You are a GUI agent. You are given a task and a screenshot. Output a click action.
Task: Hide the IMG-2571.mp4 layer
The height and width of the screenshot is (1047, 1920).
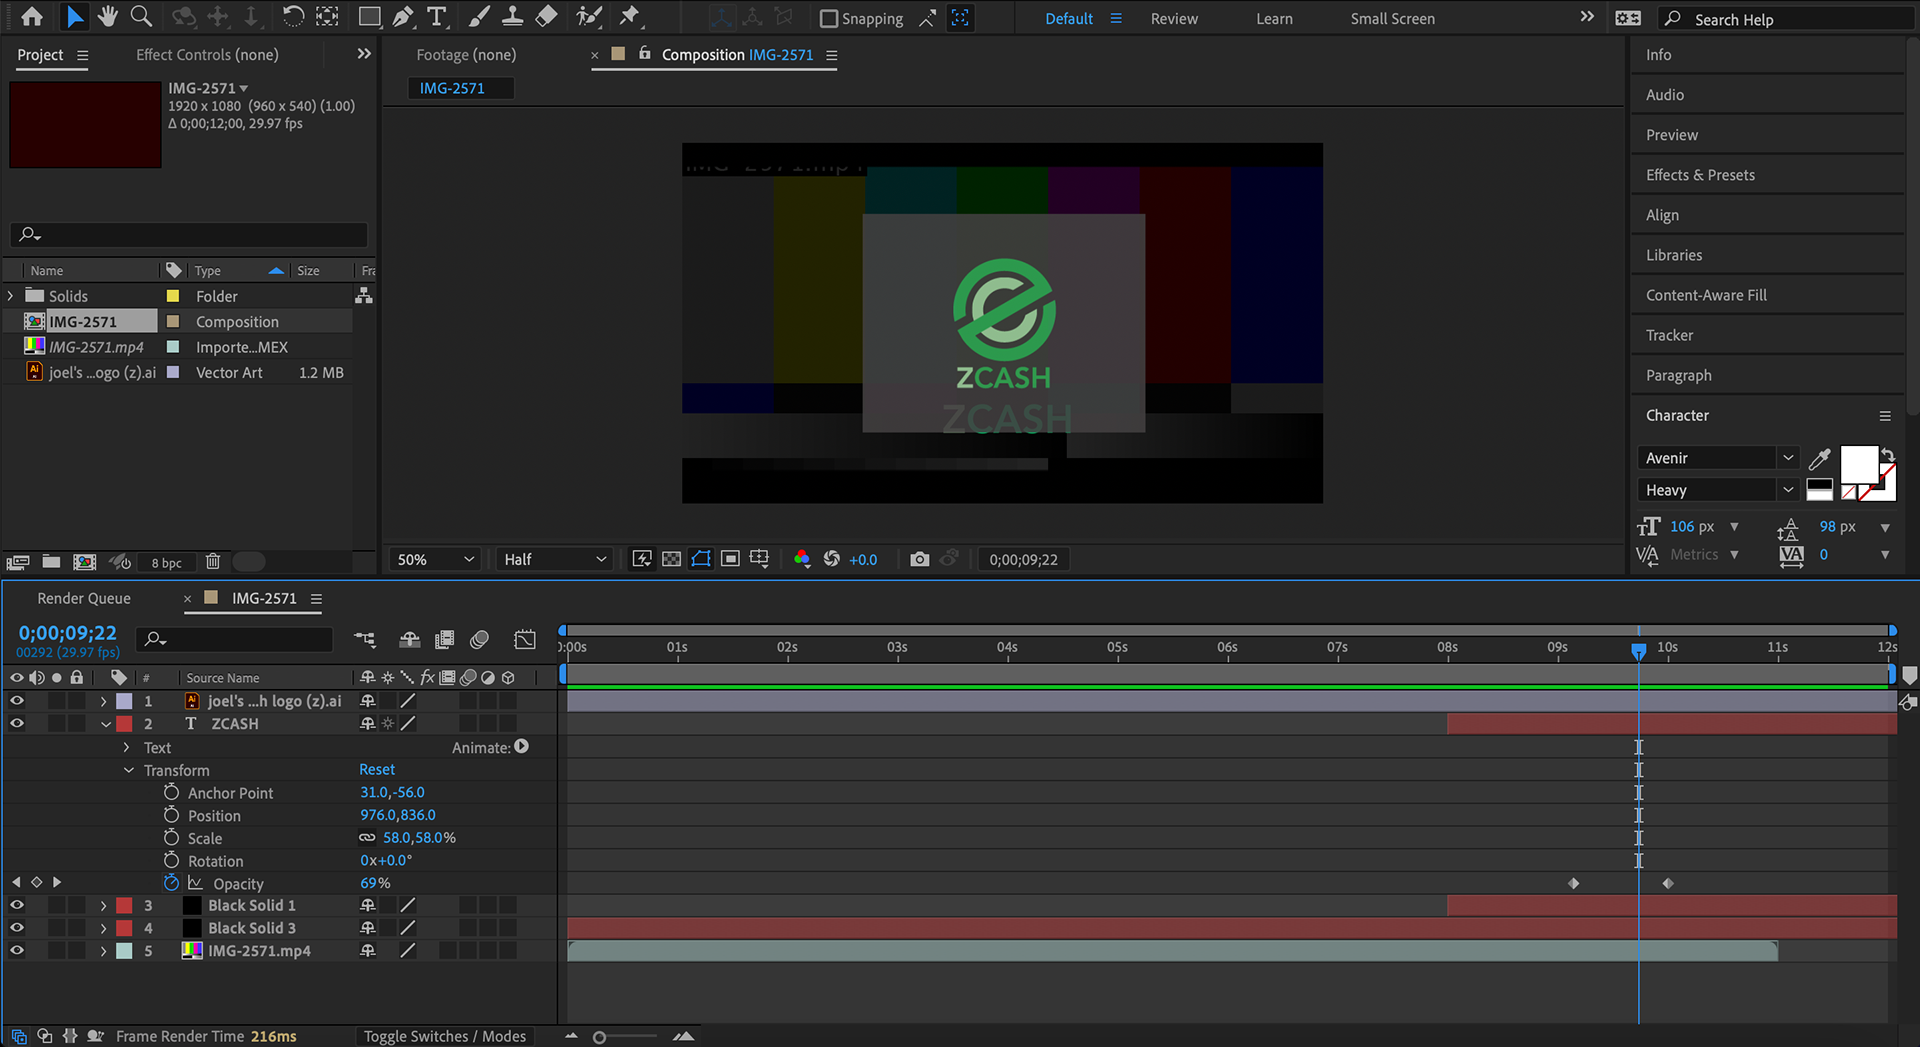tap(17, 951)
